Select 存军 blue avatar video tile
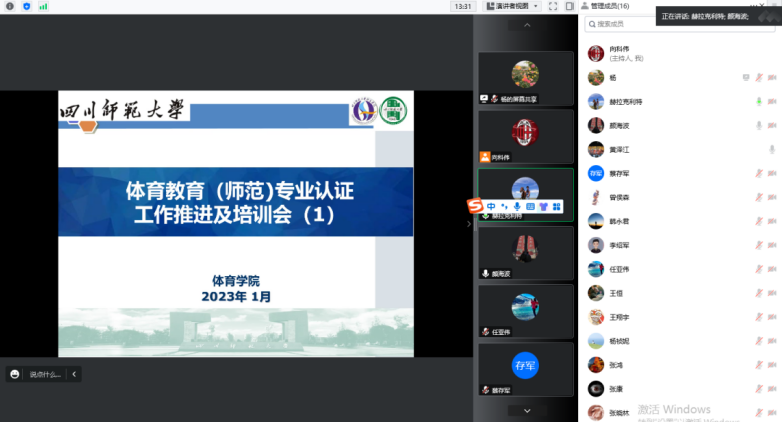This screenshot has width=782, height=423. tap(526, 370)
